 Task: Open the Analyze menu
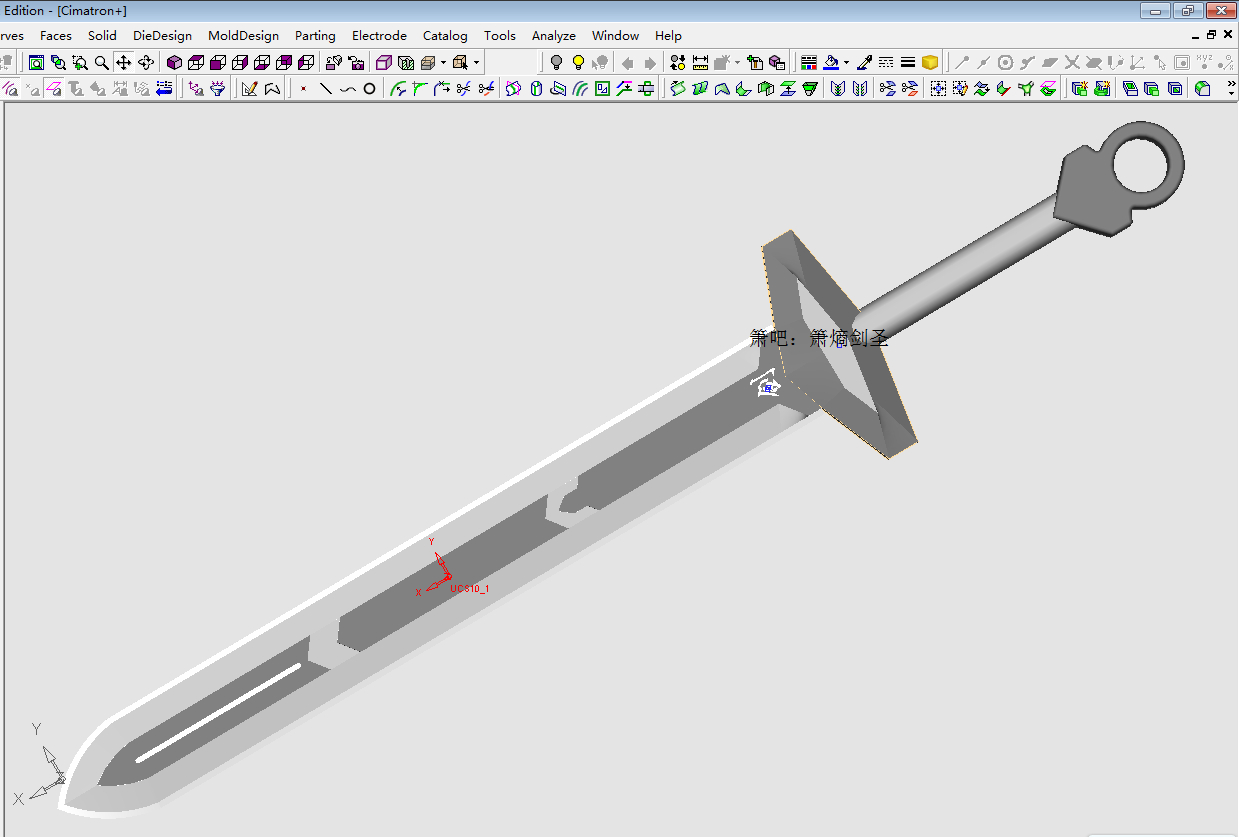tap(554, 35)
